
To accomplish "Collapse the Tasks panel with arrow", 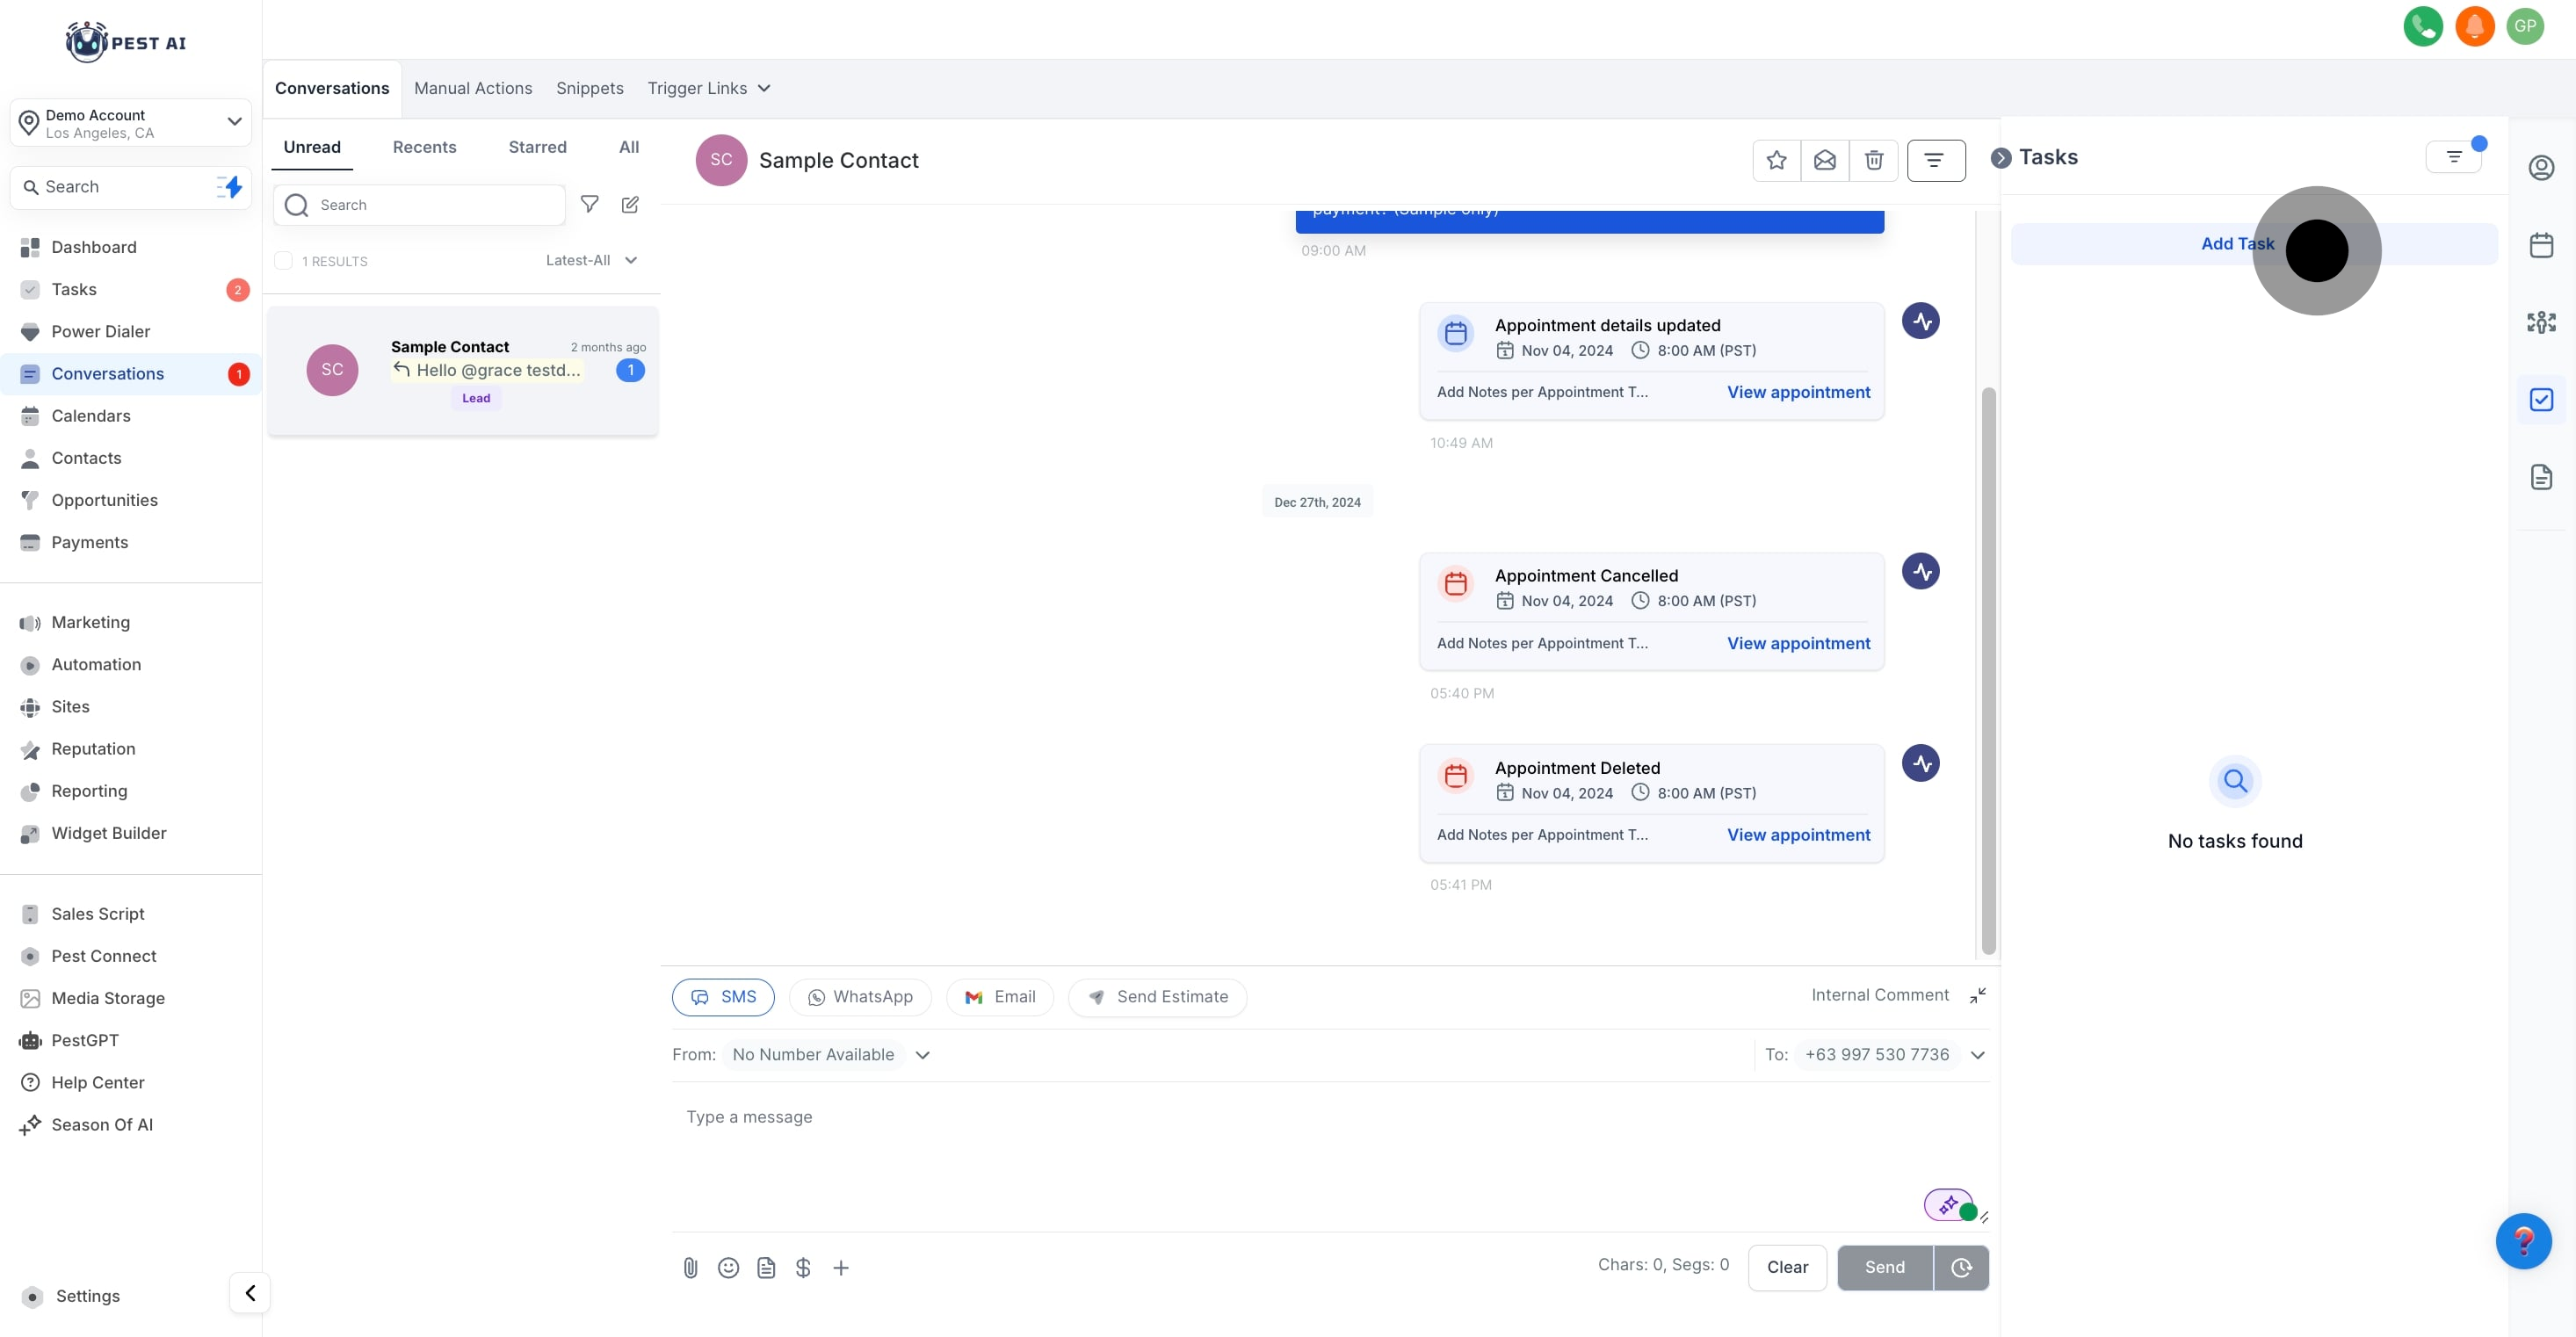I will click(2000, 158).
